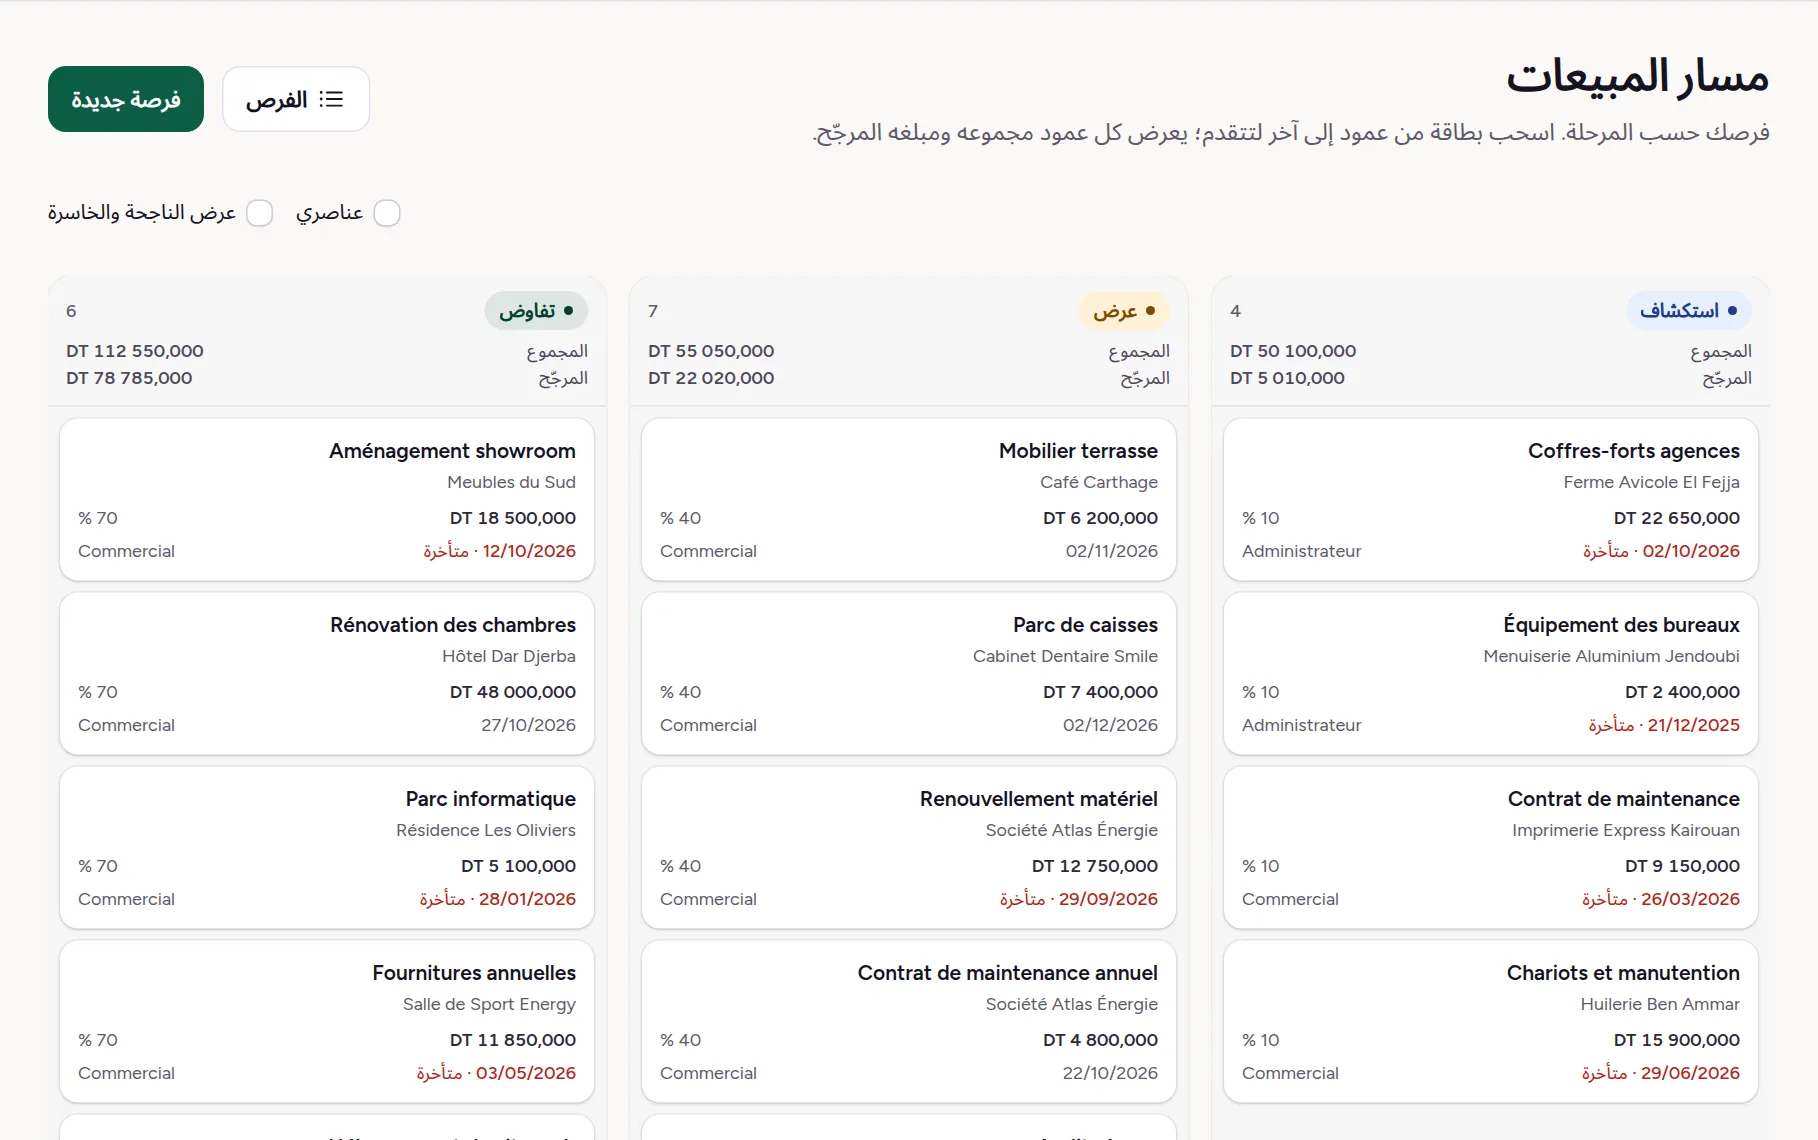Open the "Coffres-forts agences" opportunity card
This screenshot has width=1818, height=1140.
point(1491,500)
